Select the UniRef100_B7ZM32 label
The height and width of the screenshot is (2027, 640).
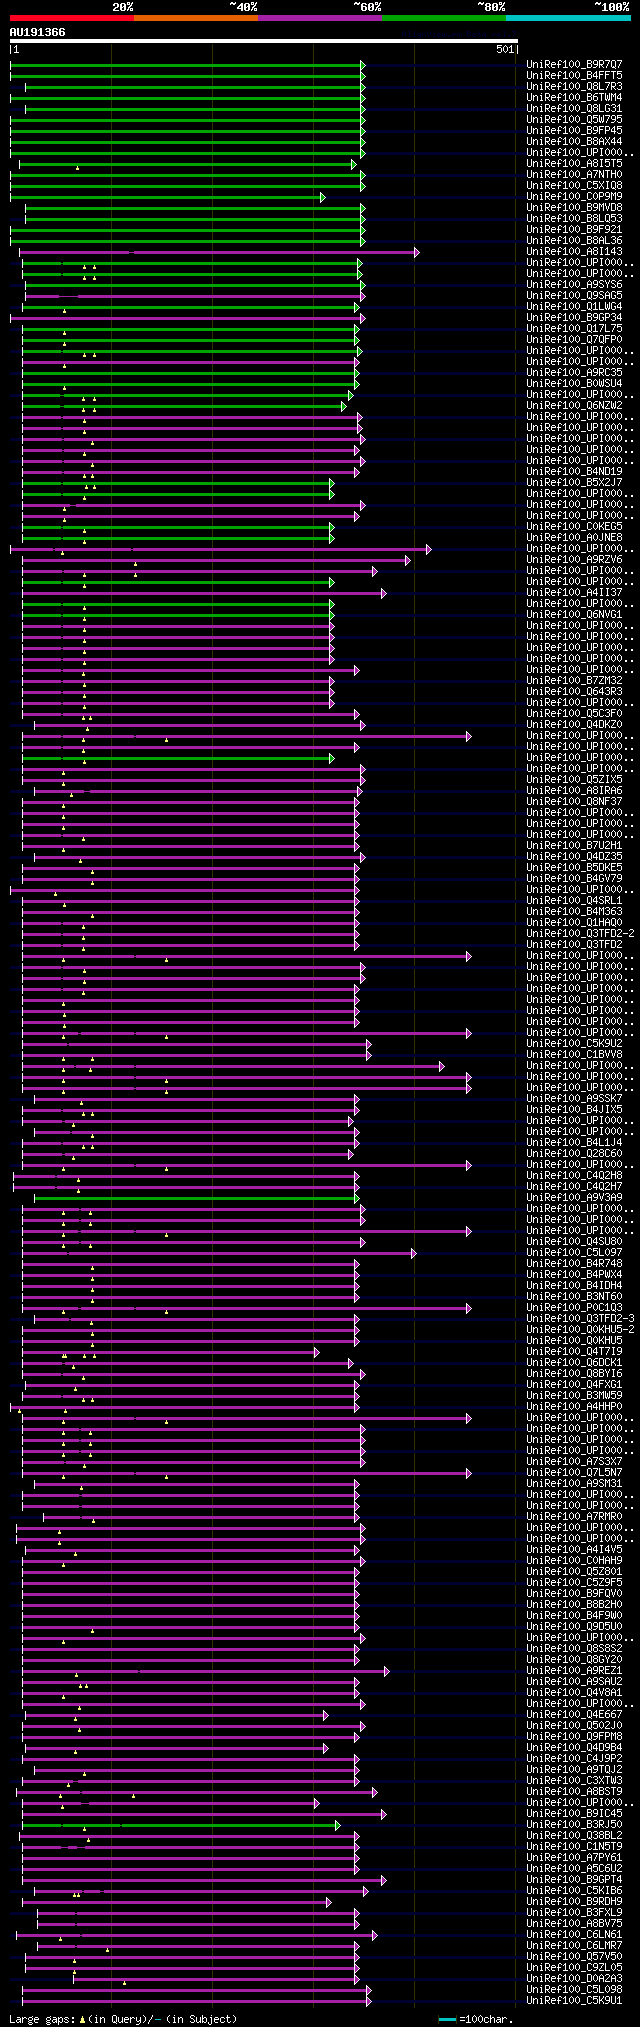[574, 681]
